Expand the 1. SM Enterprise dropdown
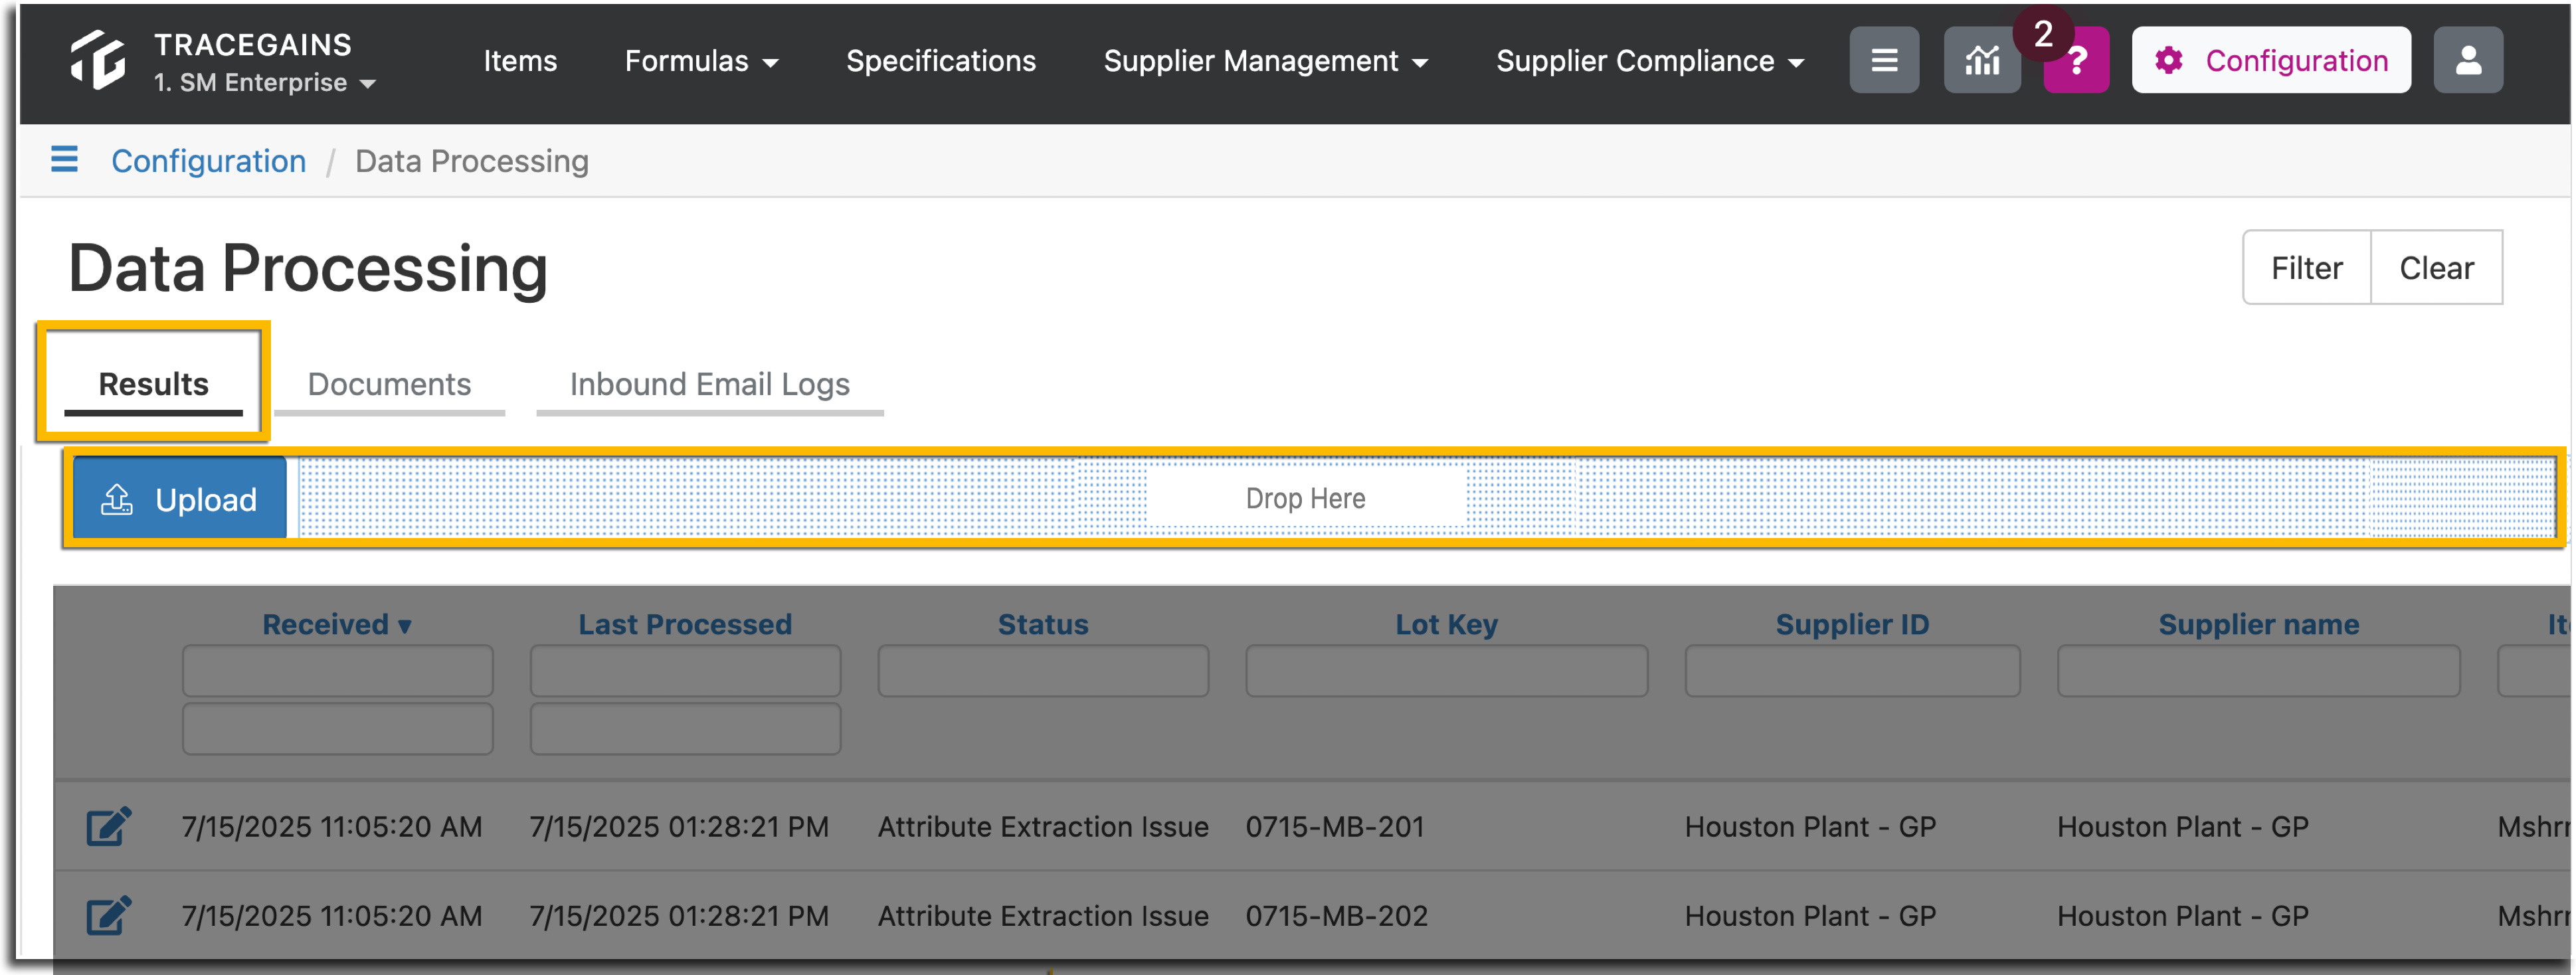This screenshot has width=2576, height=975. pos(265,83)
